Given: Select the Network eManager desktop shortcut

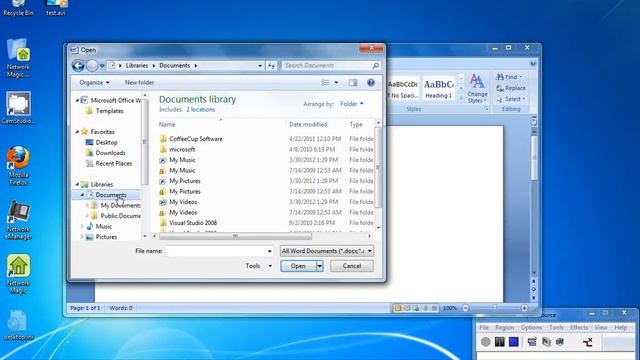Looking at the screenshot, I should (x=18, y=220).
